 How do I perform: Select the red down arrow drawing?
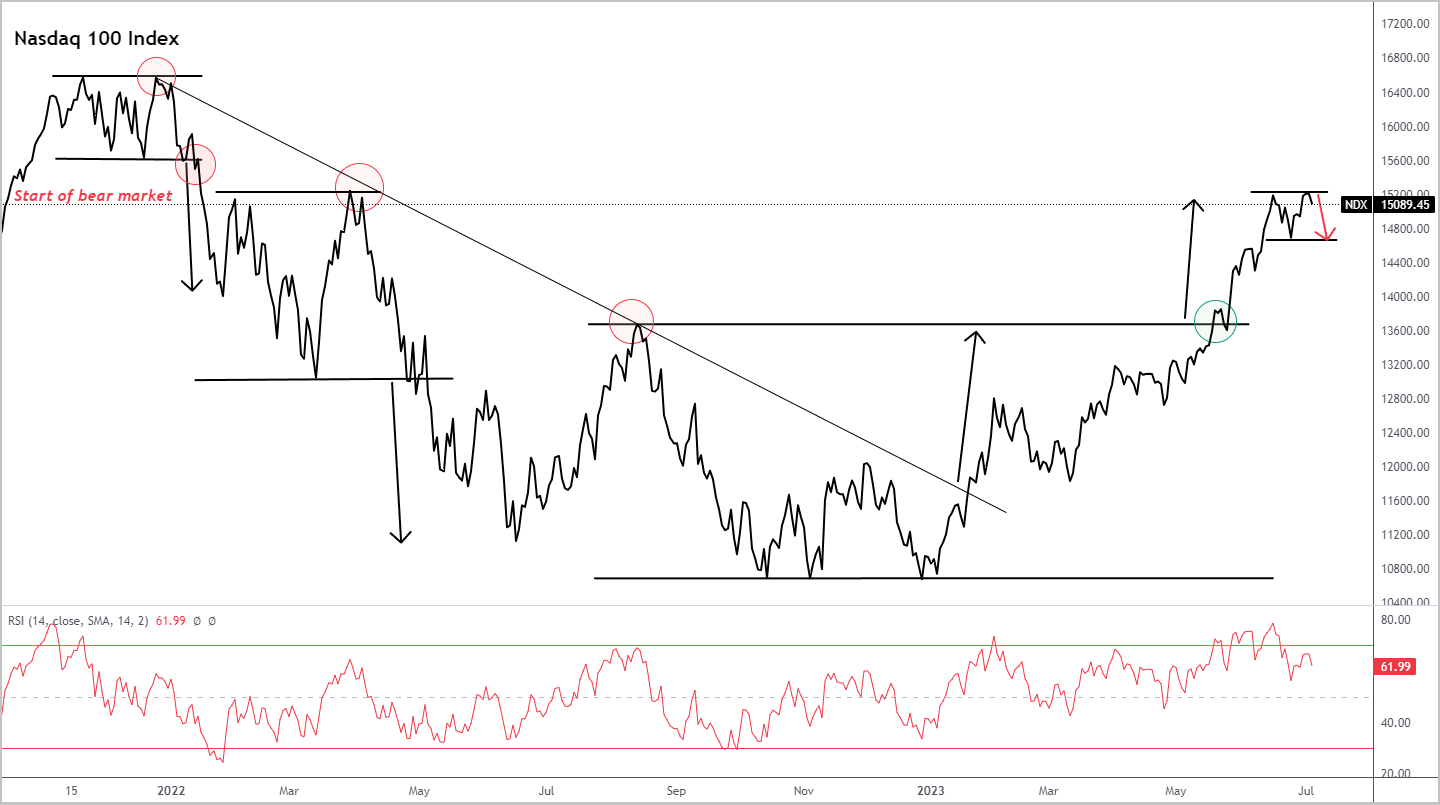pyautogui.click(x=1324, y=217)
